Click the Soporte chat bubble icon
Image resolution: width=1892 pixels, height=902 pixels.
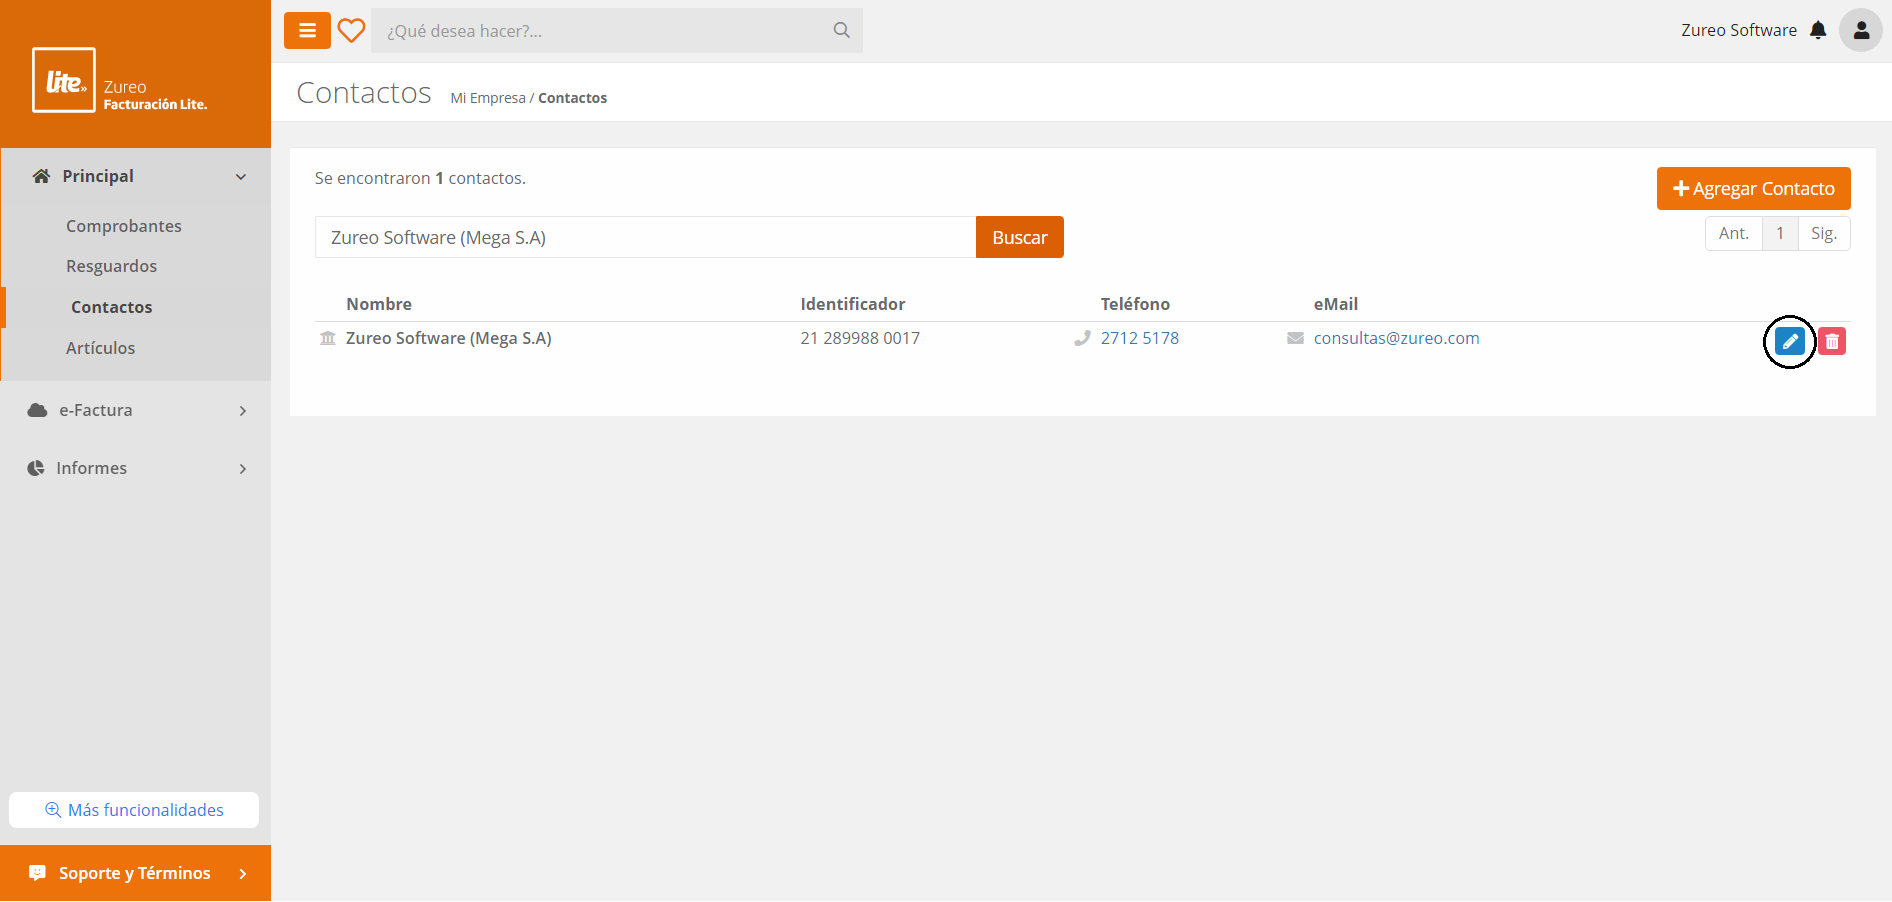click(x=37, y=873)
